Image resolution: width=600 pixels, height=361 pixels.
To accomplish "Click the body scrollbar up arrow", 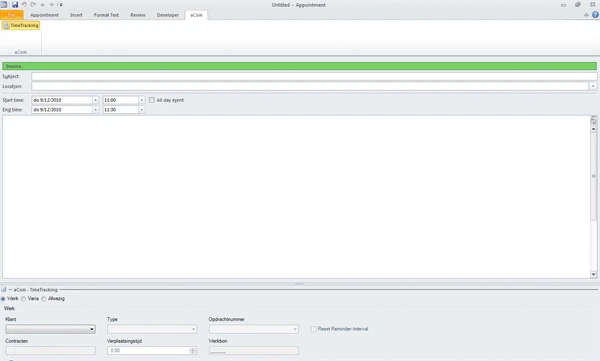I will point(593,129).
